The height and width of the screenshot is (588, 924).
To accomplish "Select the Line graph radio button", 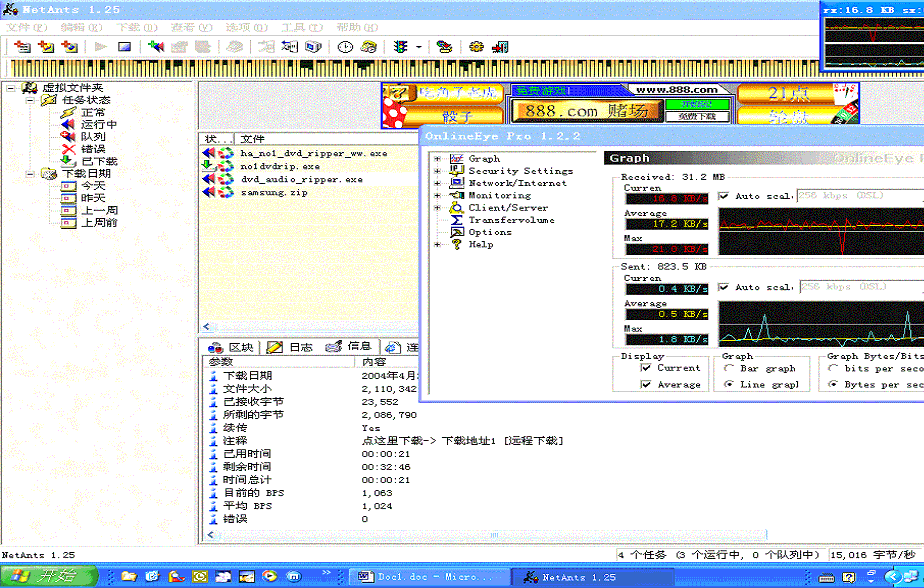I will (728, 384).
